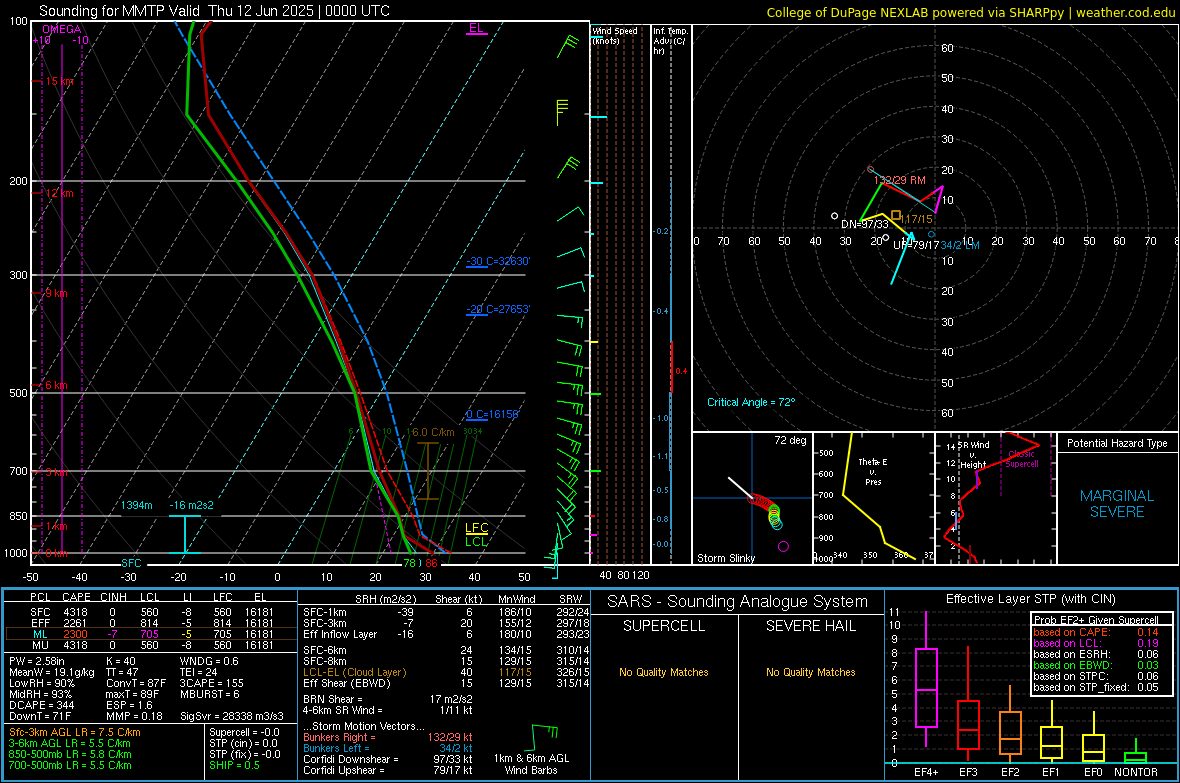
Task: Click the LCL-EL (Cloud Layer) row
Action: (x=446, y=672)
